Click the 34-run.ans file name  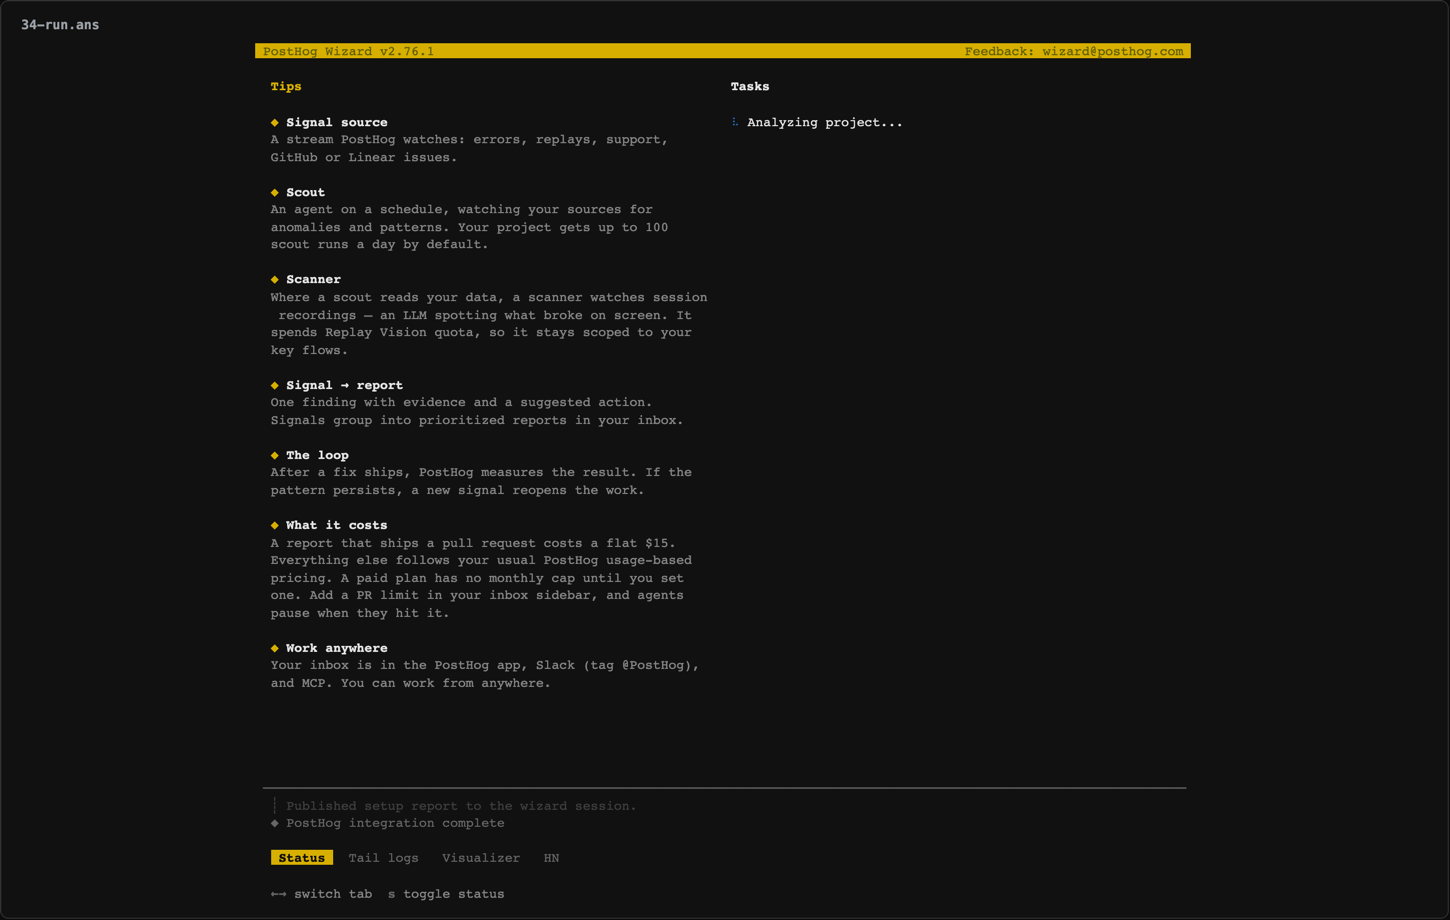coord(60,25)
